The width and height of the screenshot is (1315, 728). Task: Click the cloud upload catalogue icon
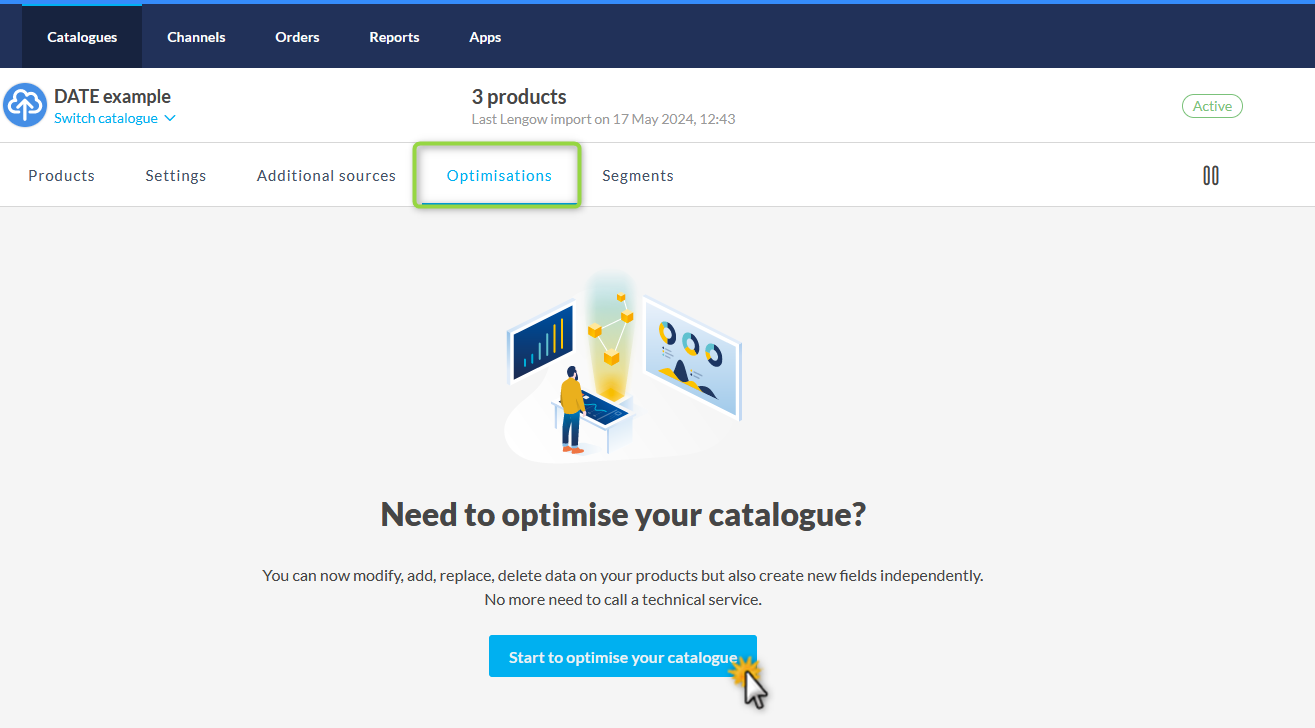[x=25, y=105]
